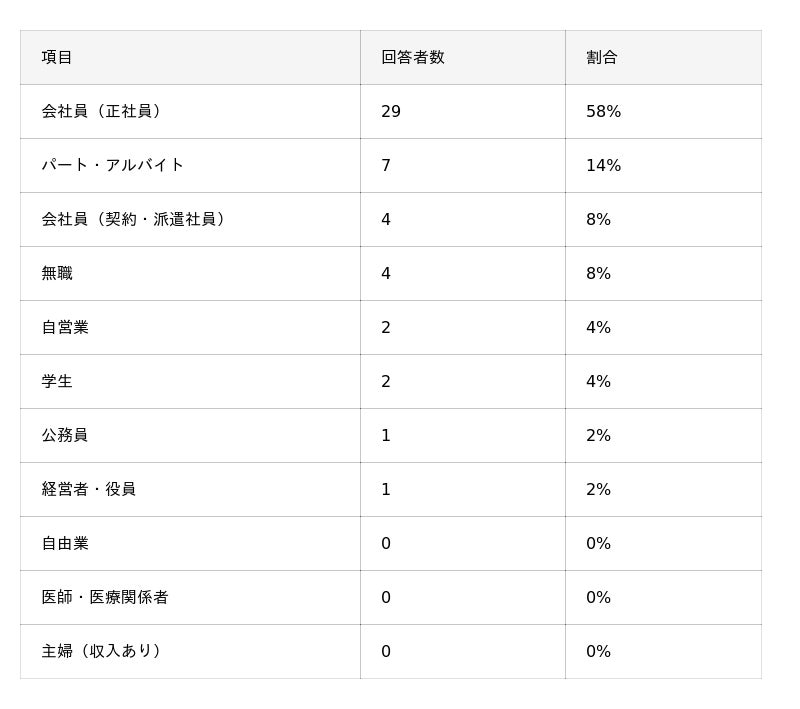800x709 pixels.
Task: Click the 0% cell in 主婦 row
Action: [598, 651]
